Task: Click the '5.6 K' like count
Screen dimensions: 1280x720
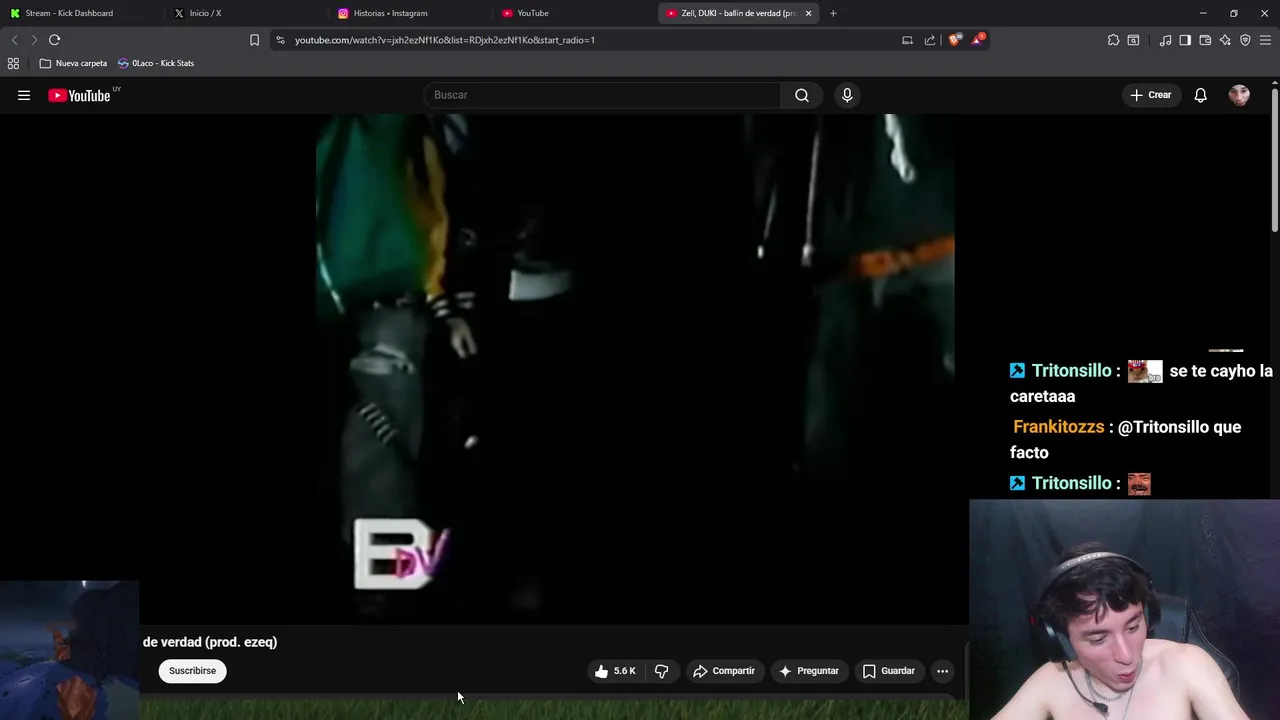Action: click(x=625, y=671)
